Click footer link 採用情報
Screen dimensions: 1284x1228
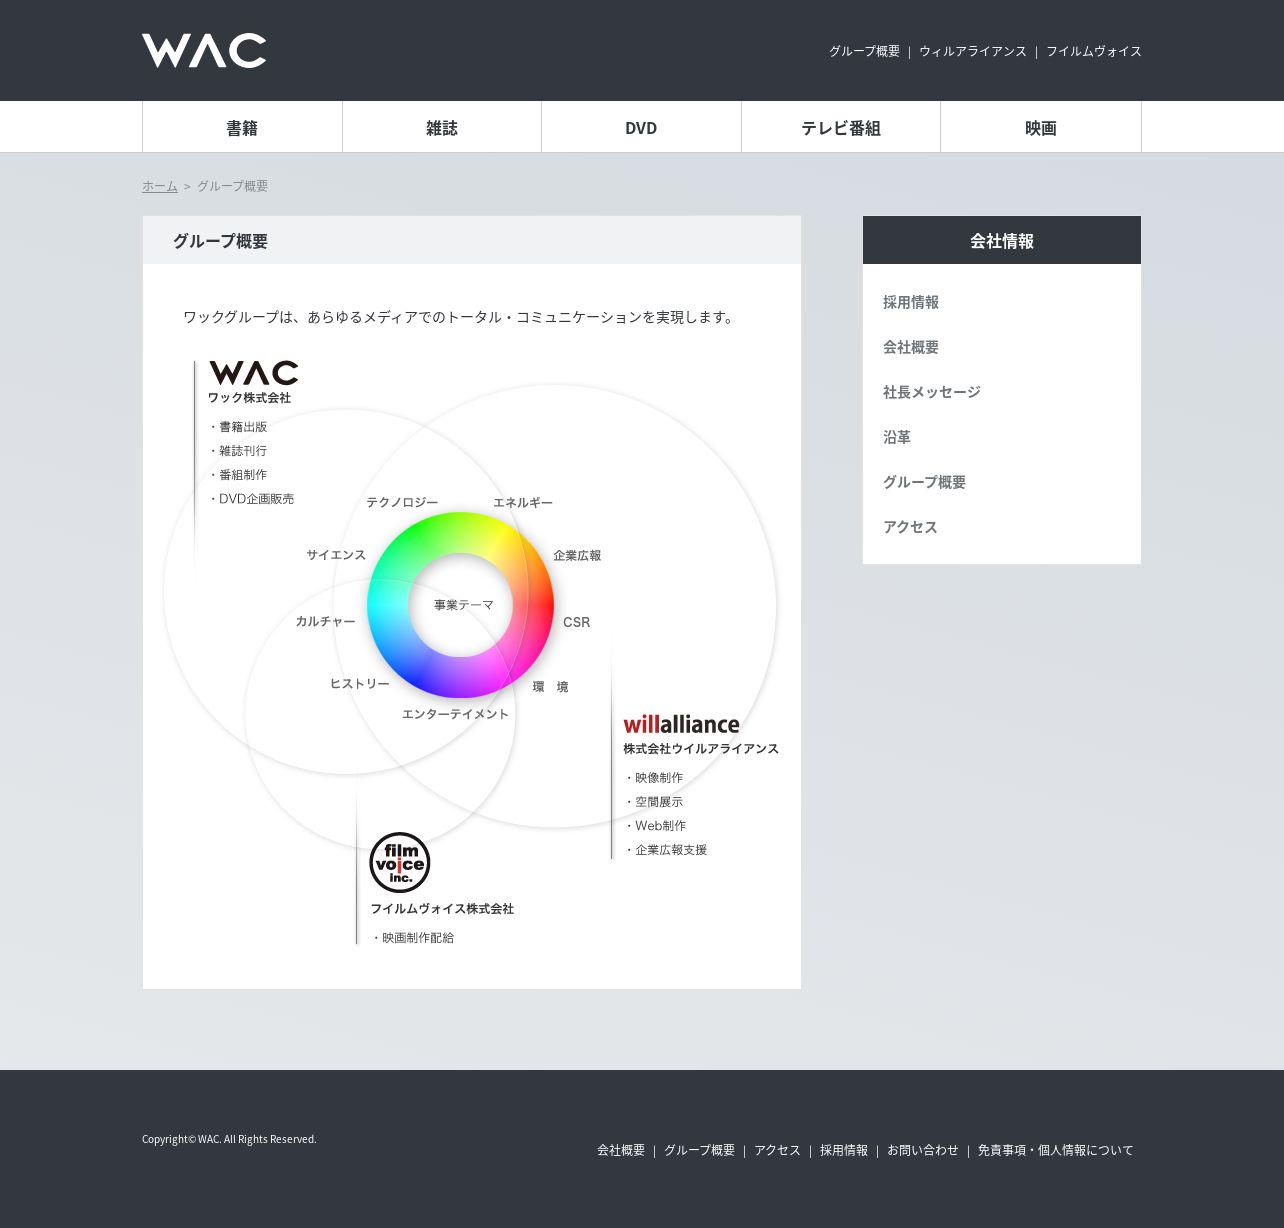[x=844, y=1150]
